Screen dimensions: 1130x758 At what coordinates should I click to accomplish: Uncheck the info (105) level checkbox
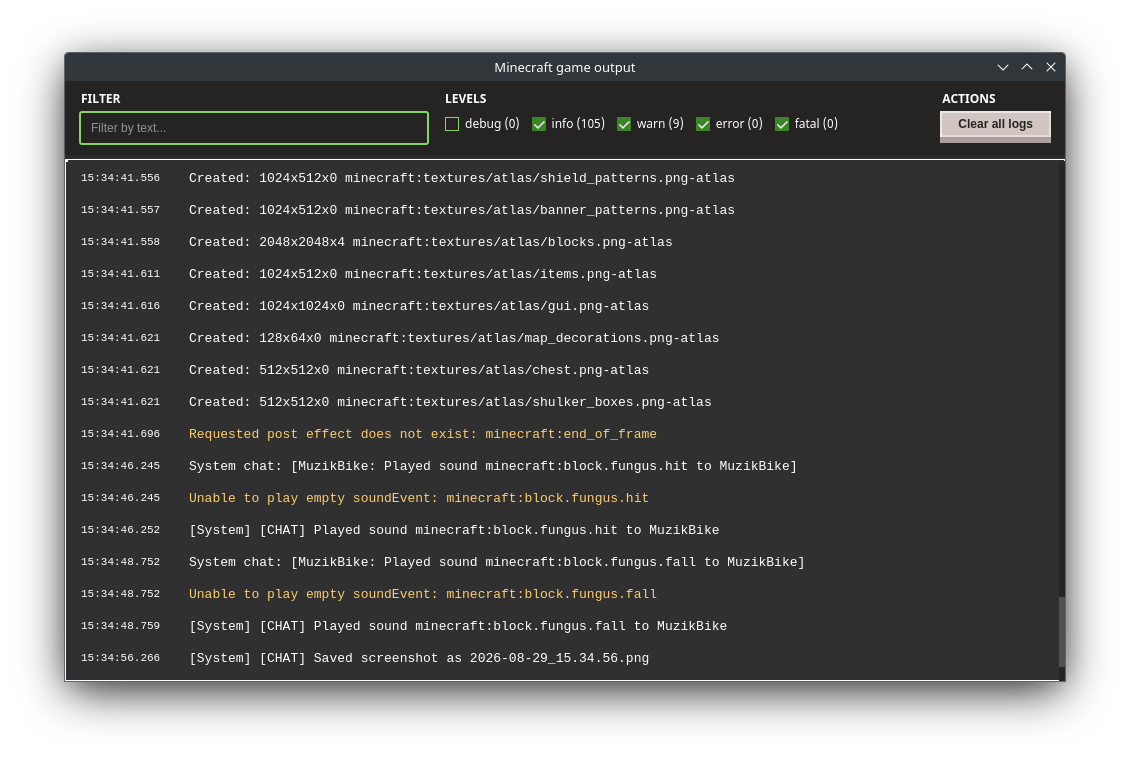(x=538, y=124)
